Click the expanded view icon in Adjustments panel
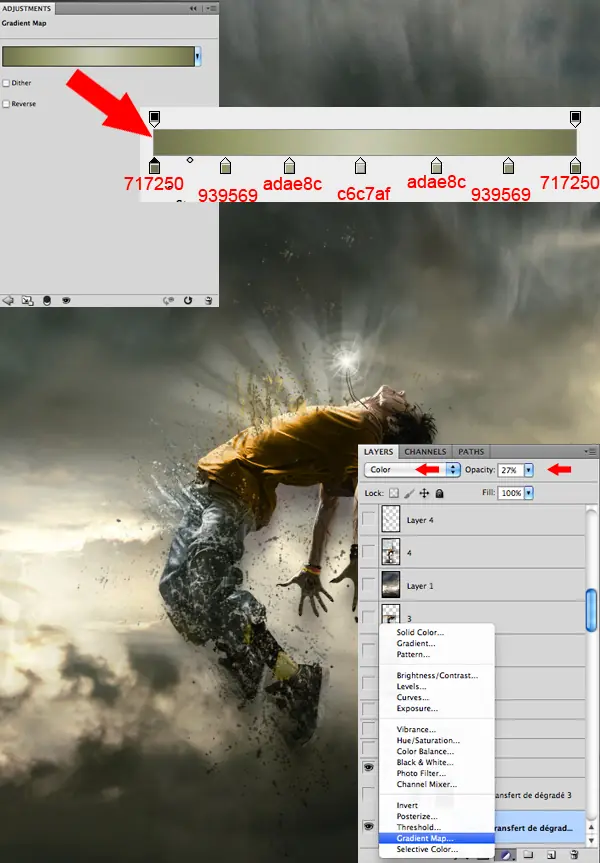This screenshot has width=600, height=863. tap(27, 301)
